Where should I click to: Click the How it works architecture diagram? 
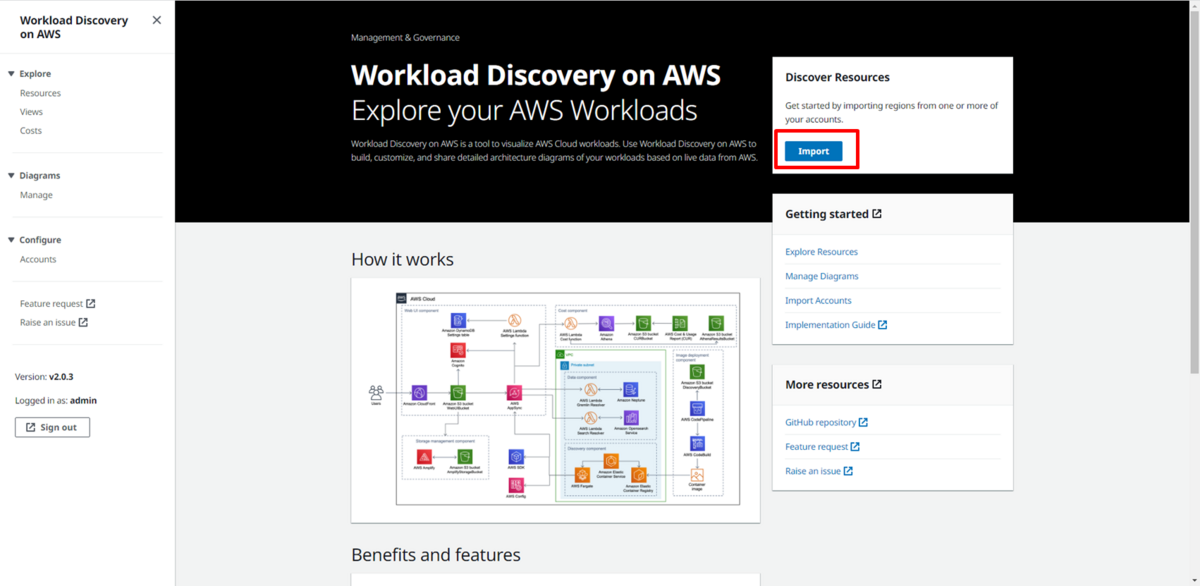[x=555, y=400]
